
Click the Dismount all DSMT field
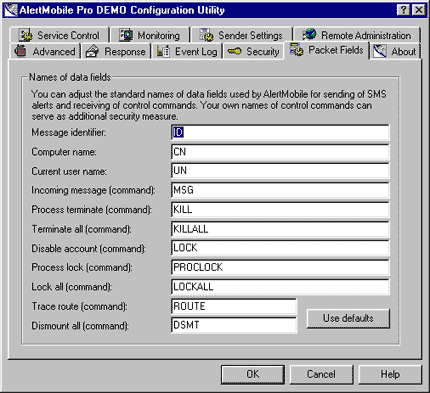[234, 325]
